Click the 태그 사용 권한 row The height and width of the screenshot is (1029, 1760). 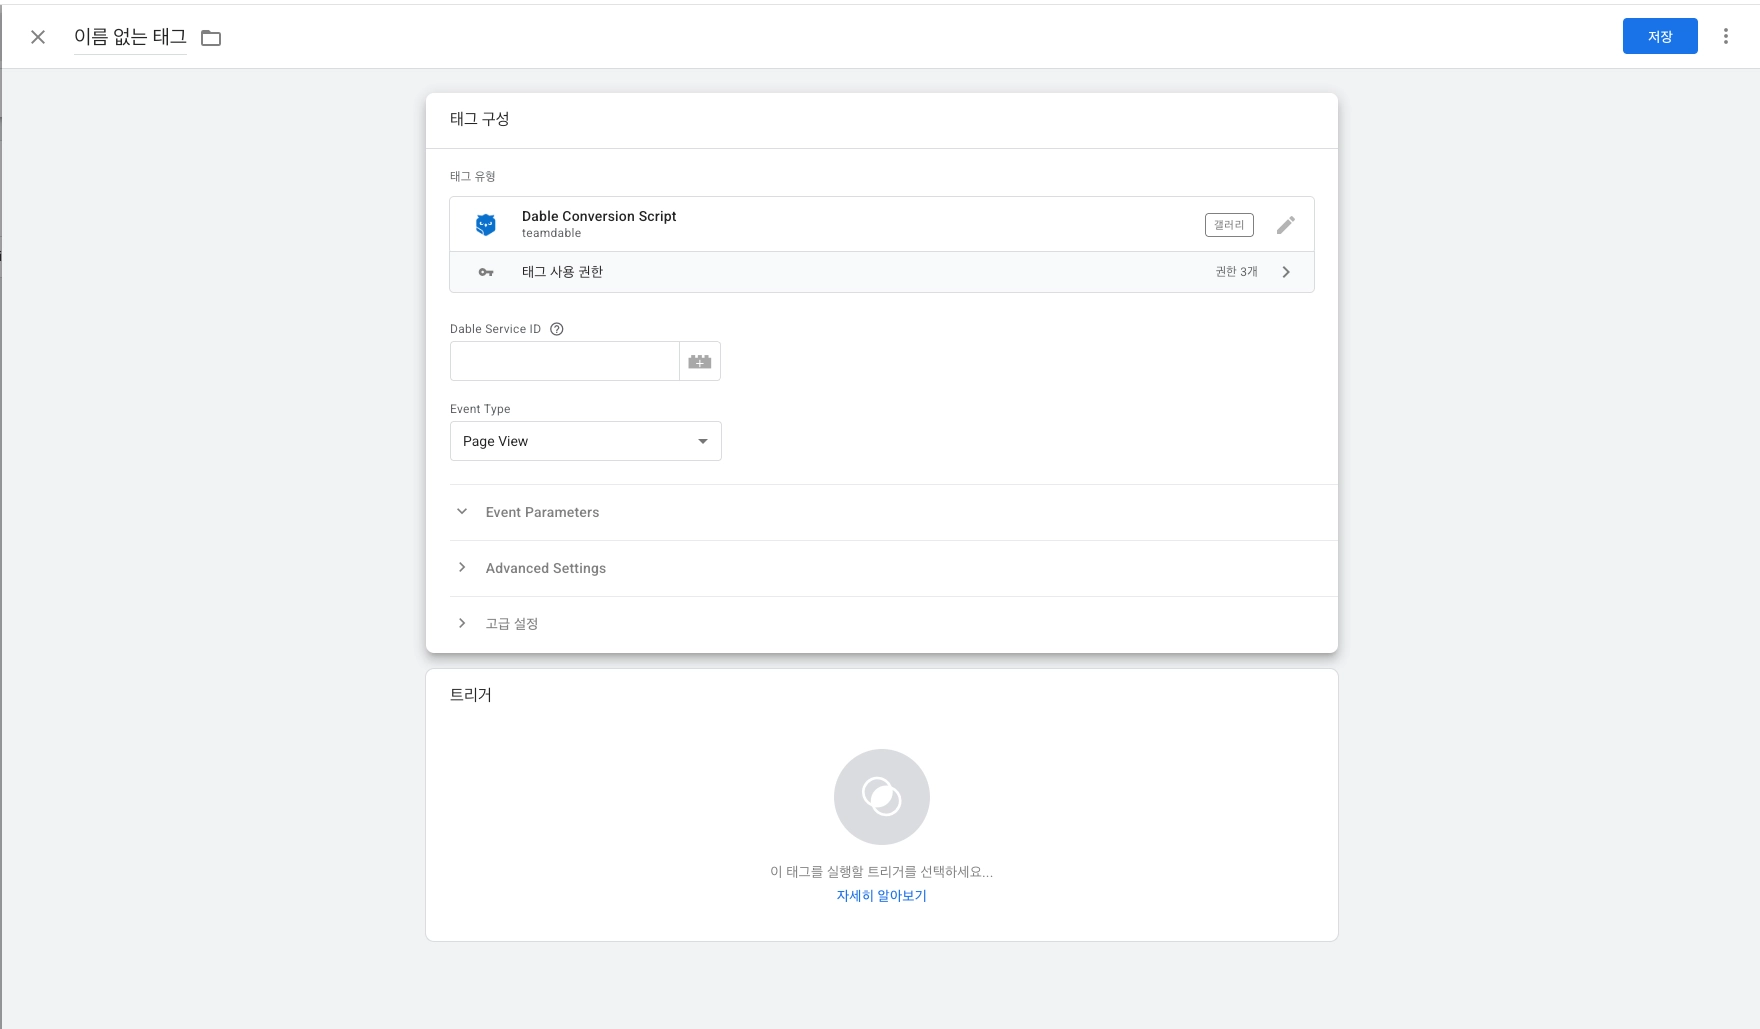(882, 272)
